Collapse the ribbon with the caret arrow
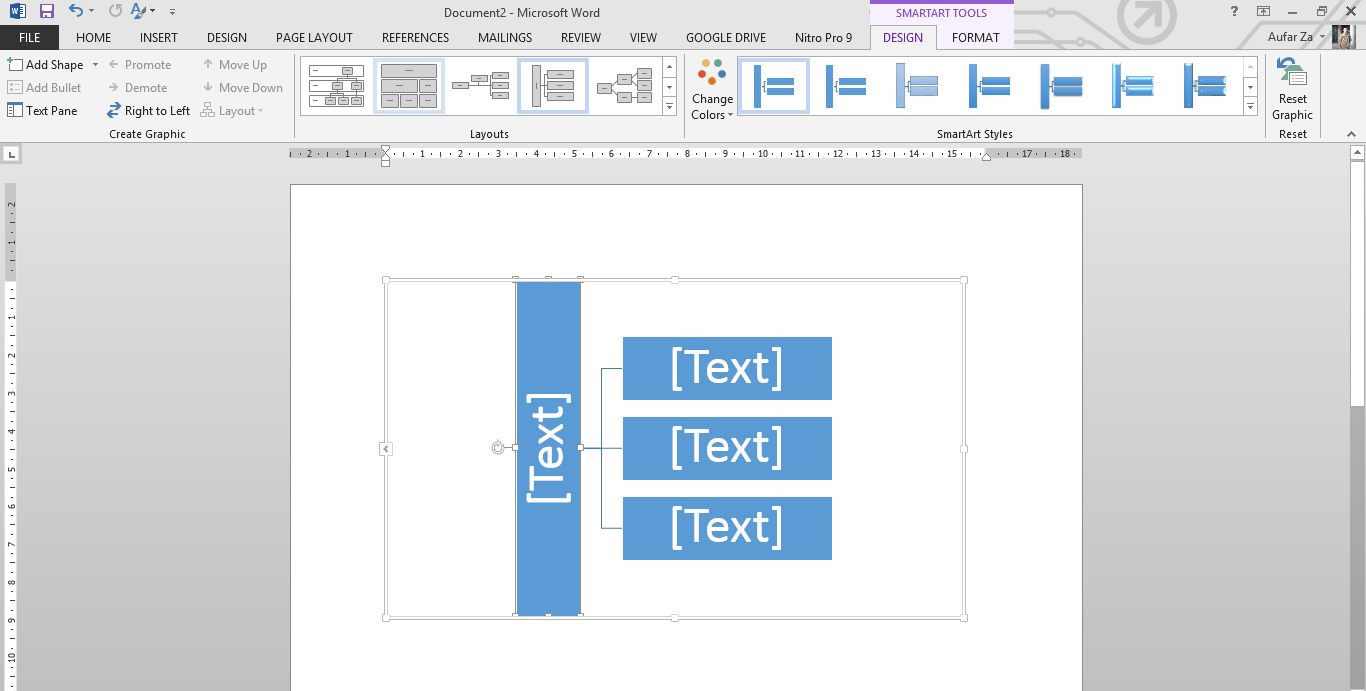 pos(1352,134)
